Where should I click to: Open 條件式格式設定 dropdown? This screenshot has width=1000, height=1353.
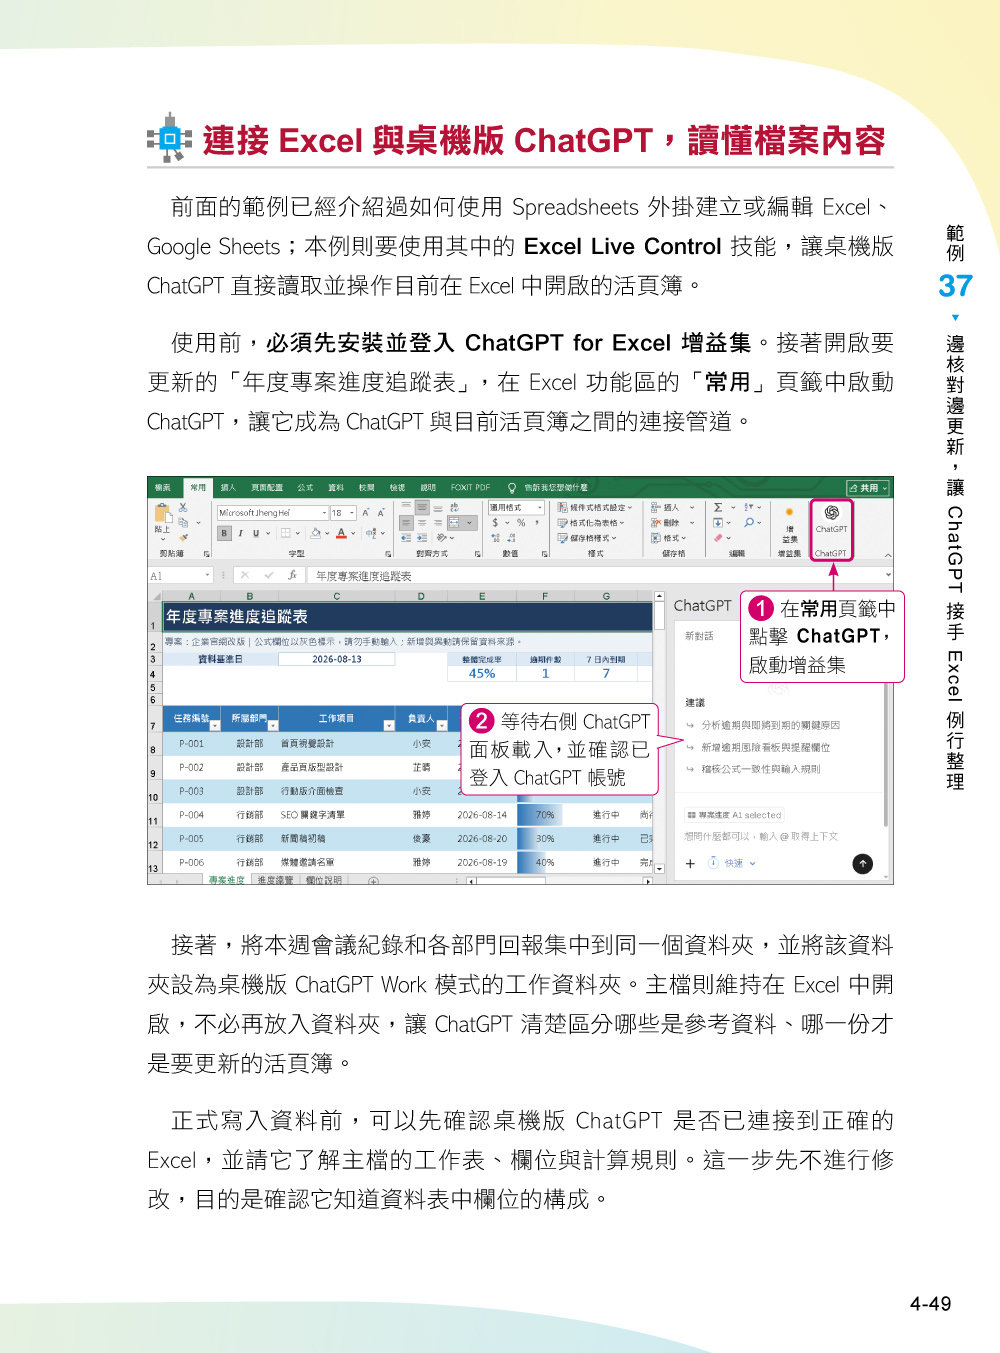[x=595, y=508]
